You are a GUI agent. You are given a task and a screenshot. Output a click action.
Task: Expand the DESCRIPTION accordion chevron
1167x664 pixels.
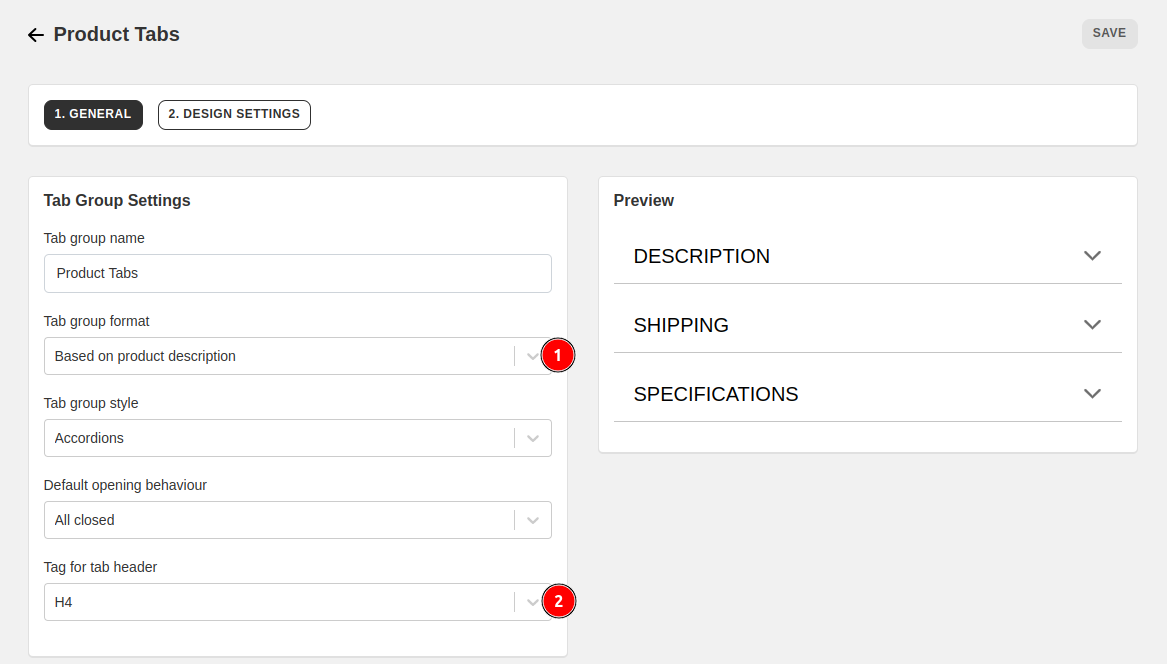pyautogui.click(x=1092, y=256)
